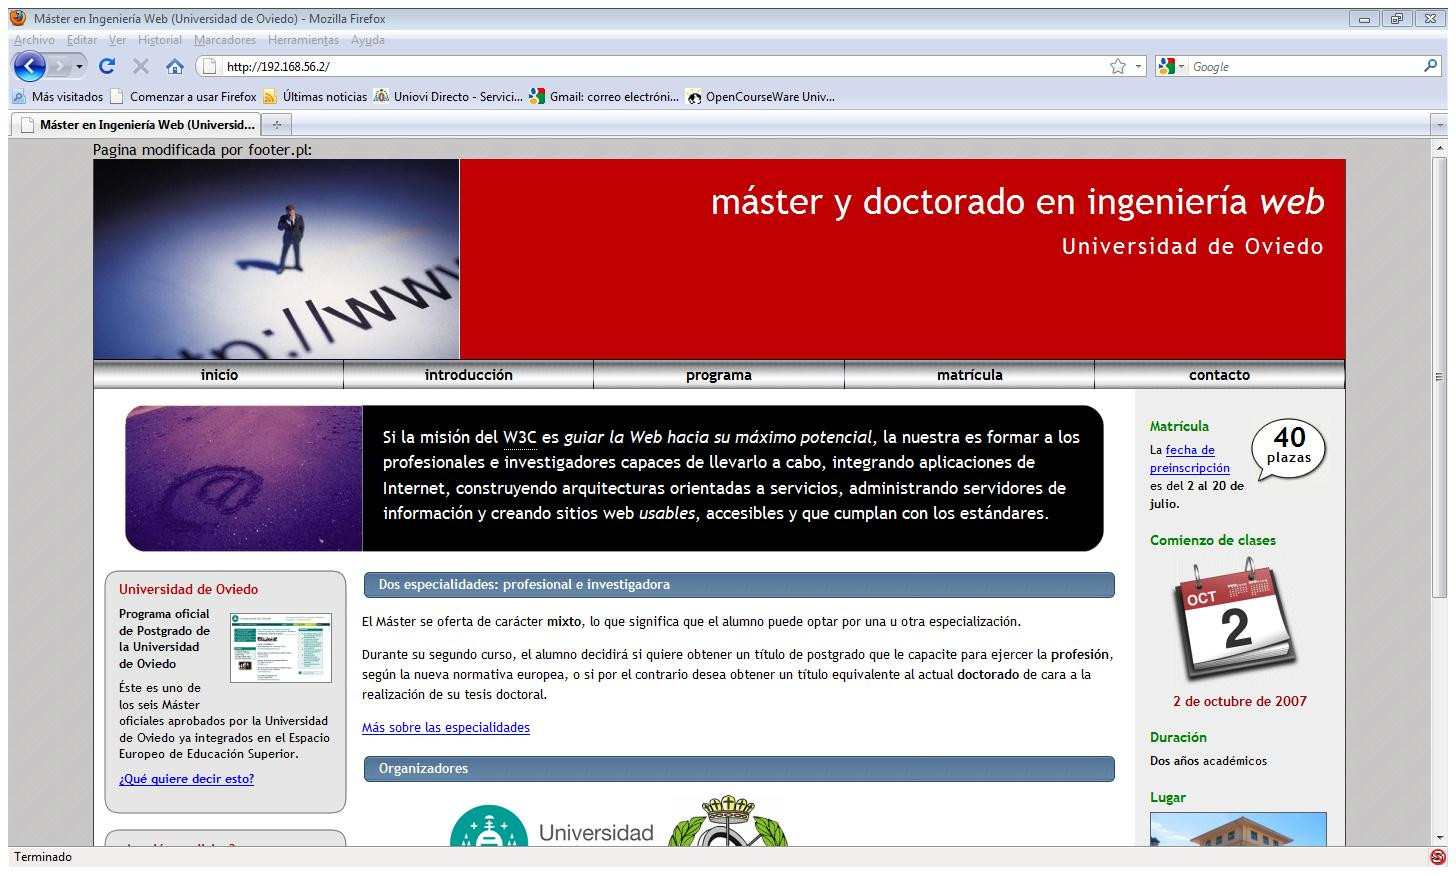
Task: Open Comenzar a usar Firefox bookmark
Action: pyautogui.click(x=183, y=97)
